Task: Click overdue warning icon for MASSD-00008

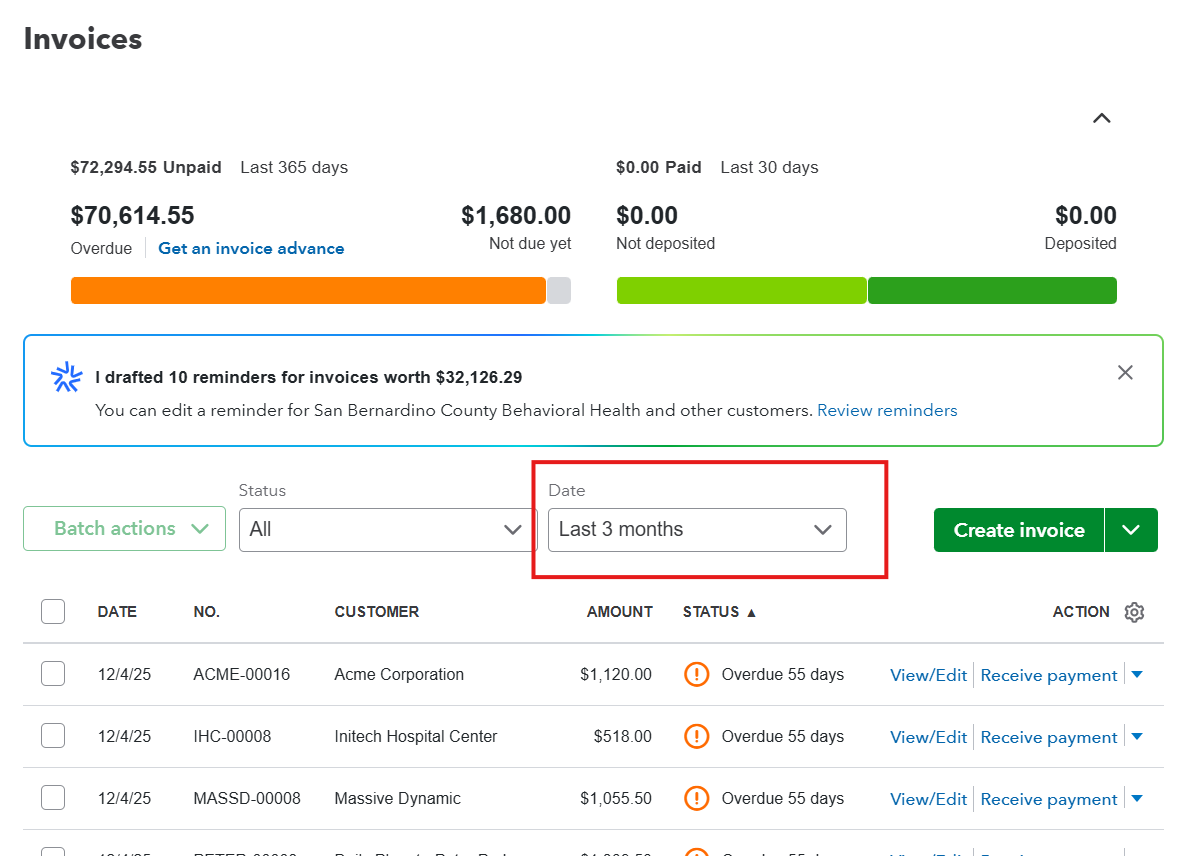Action: tap(696, 797)
